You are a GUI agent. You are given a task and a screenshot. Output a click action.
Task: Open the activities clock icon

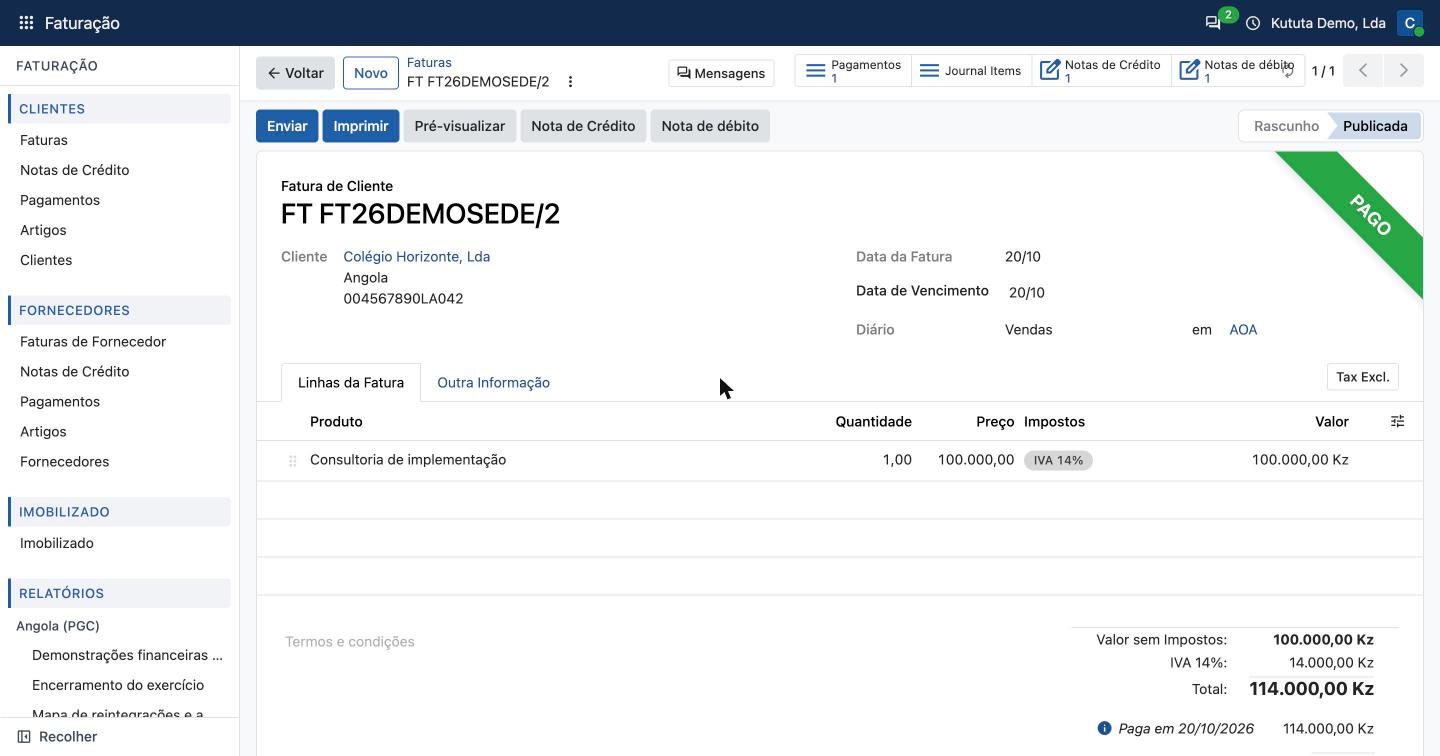[1253, 23]
